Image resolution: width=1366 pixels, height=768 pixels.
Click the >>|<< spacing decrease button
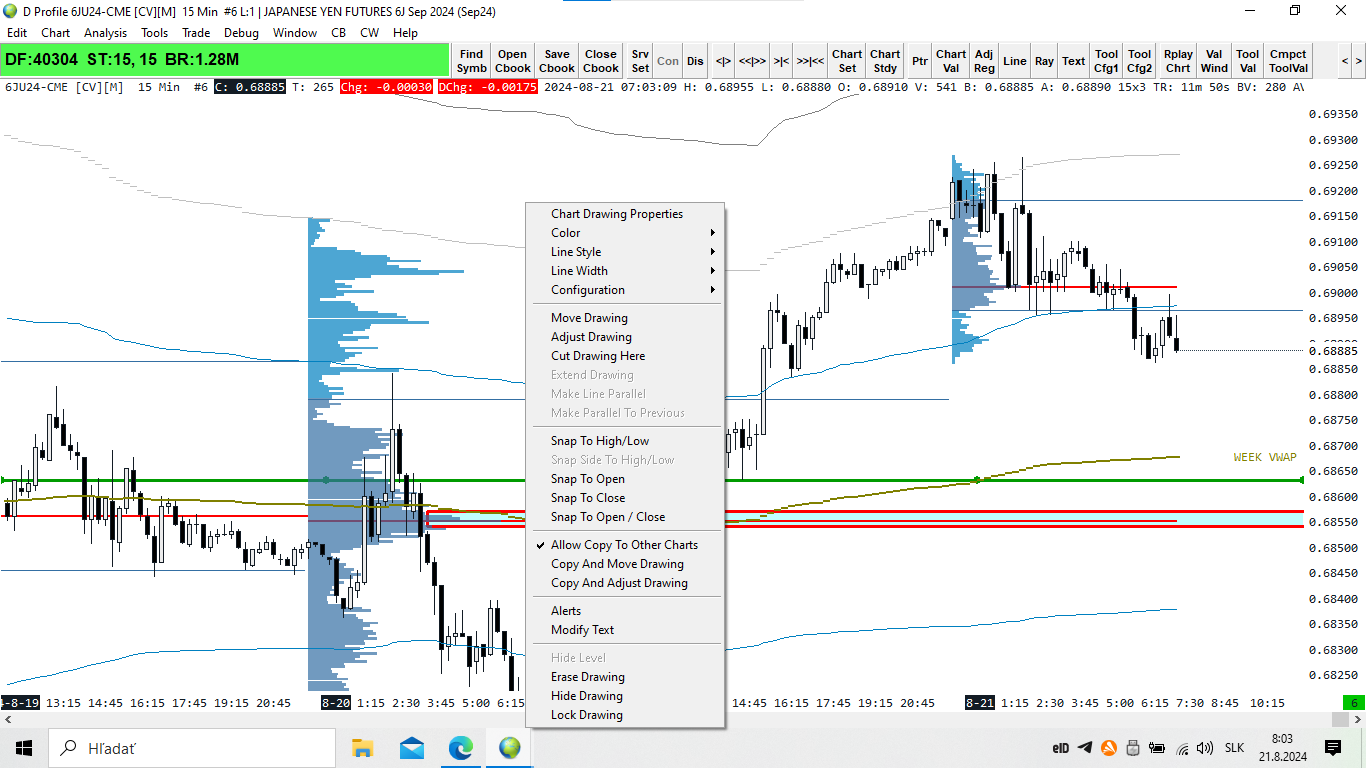(x=810, y=61)
